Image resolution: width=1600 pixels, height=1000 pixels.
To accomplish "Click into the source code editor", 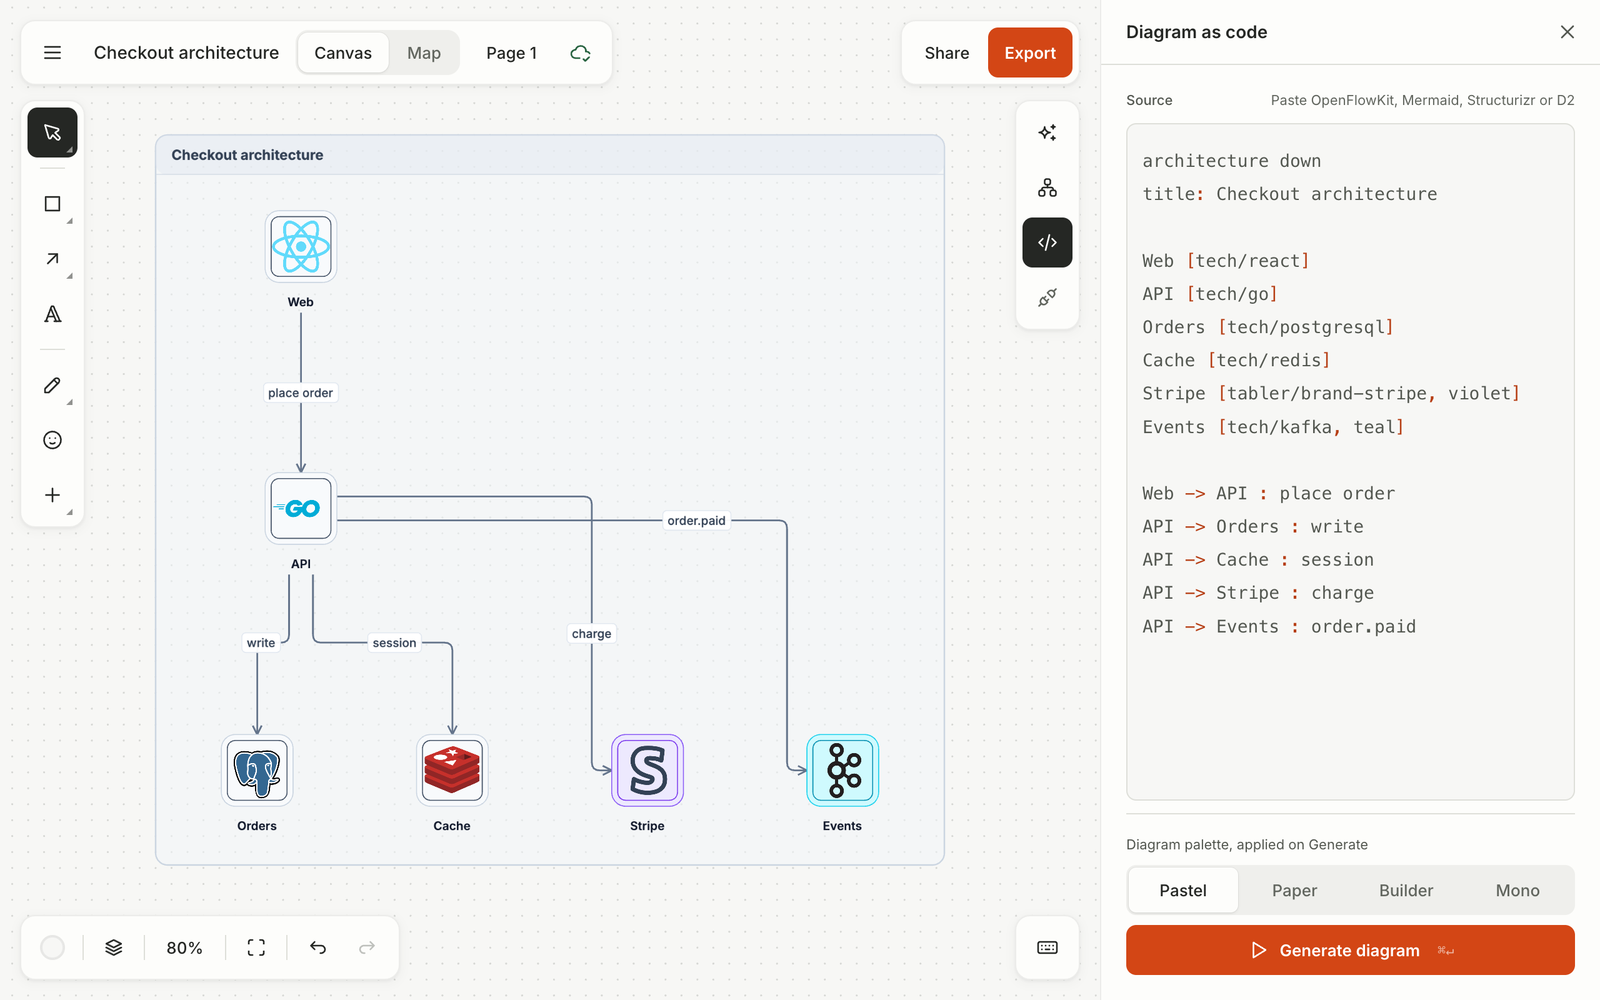I will (x=1350, y=462).
